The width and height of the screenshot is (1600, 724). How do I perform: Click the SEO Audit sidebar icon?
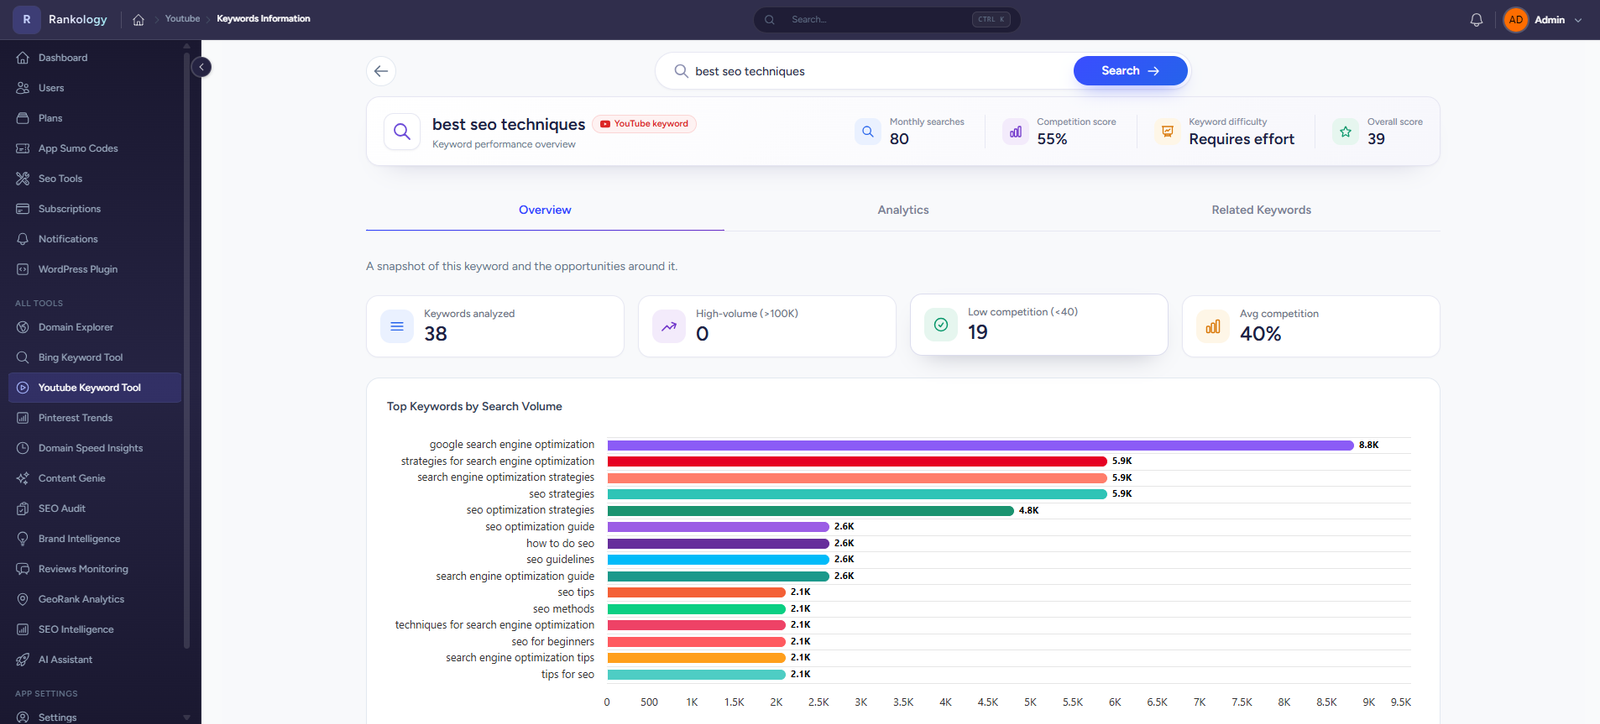click(22, 508)
